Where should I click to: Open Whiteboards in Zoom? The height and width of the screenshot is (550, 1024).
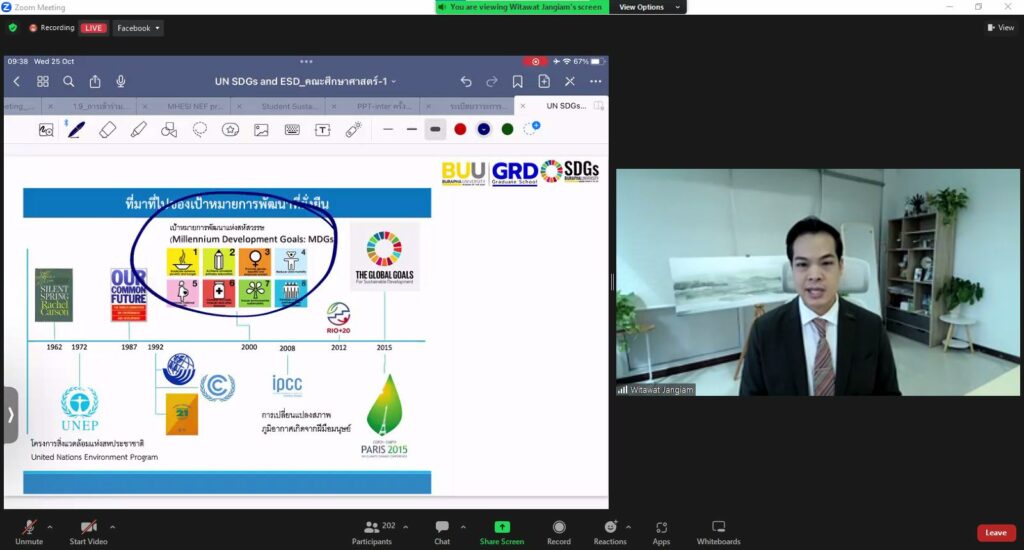(718, 530)
